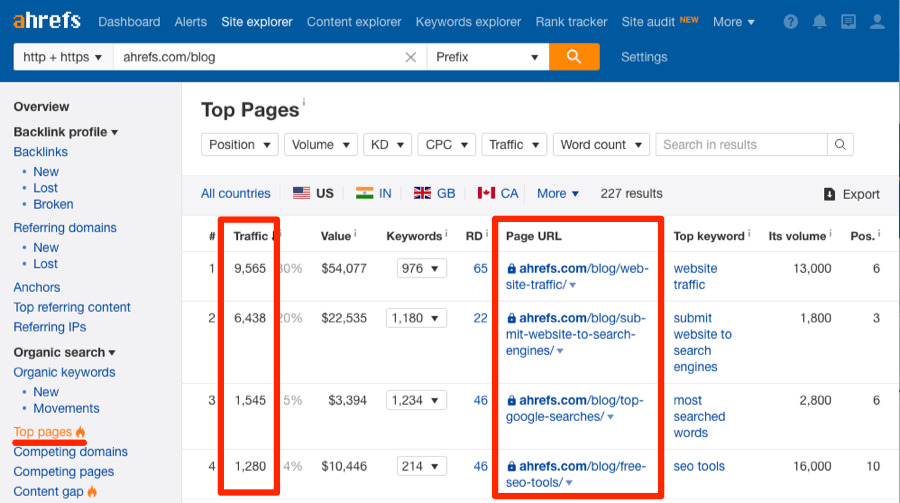The height and width of the screenshot is (503, 900).
Task: Click the results search magnifier icon
Action: coord(841,145)
